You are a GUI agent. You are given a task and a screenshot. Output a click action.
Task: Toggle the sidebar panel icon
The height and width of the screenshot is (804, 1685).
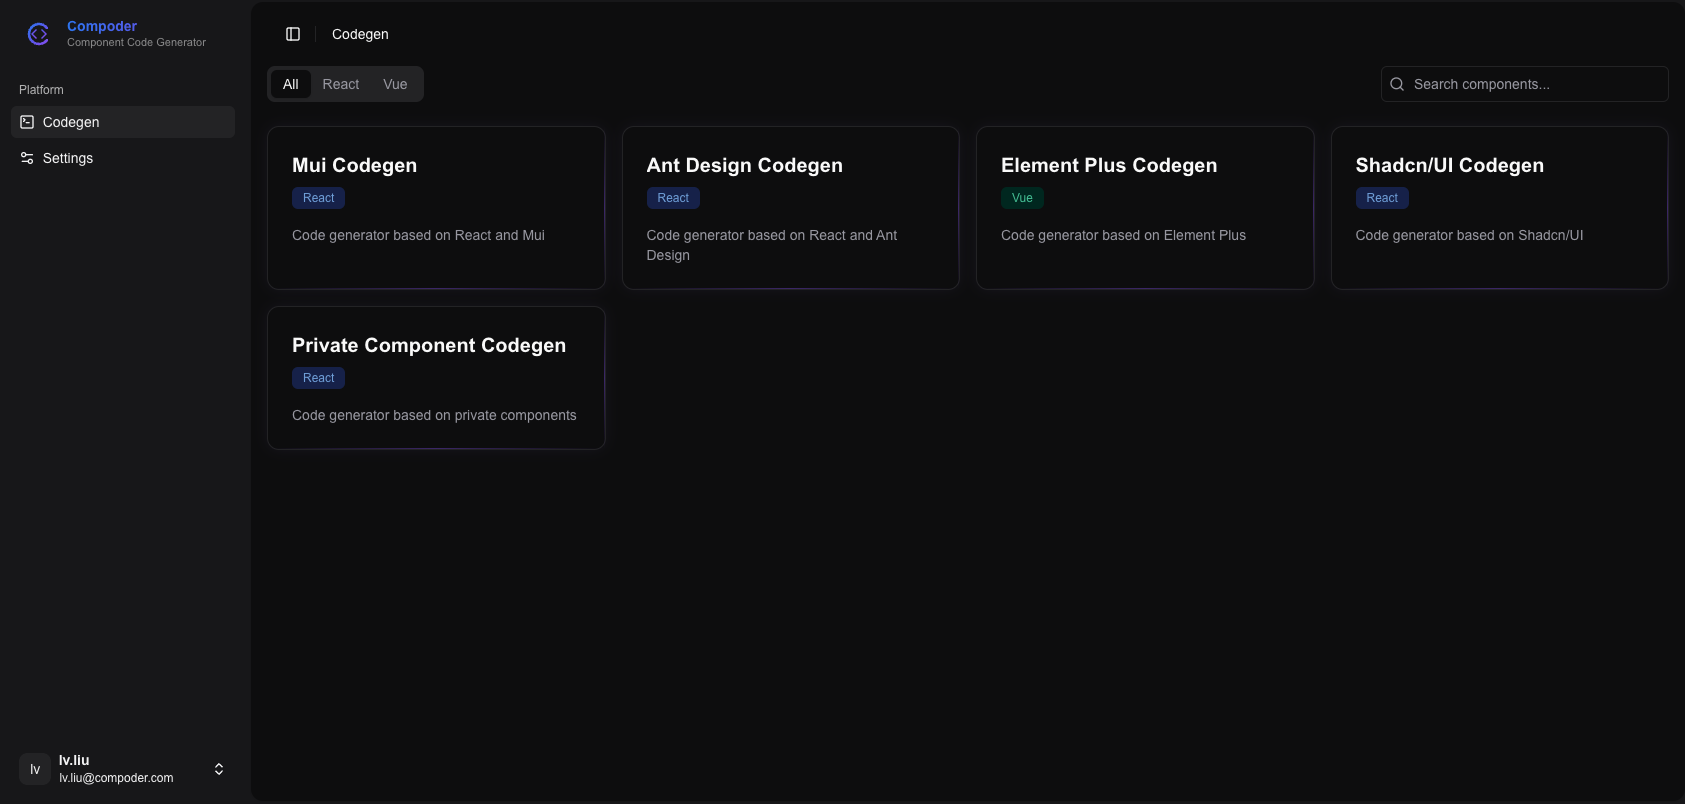pos(293,34)
